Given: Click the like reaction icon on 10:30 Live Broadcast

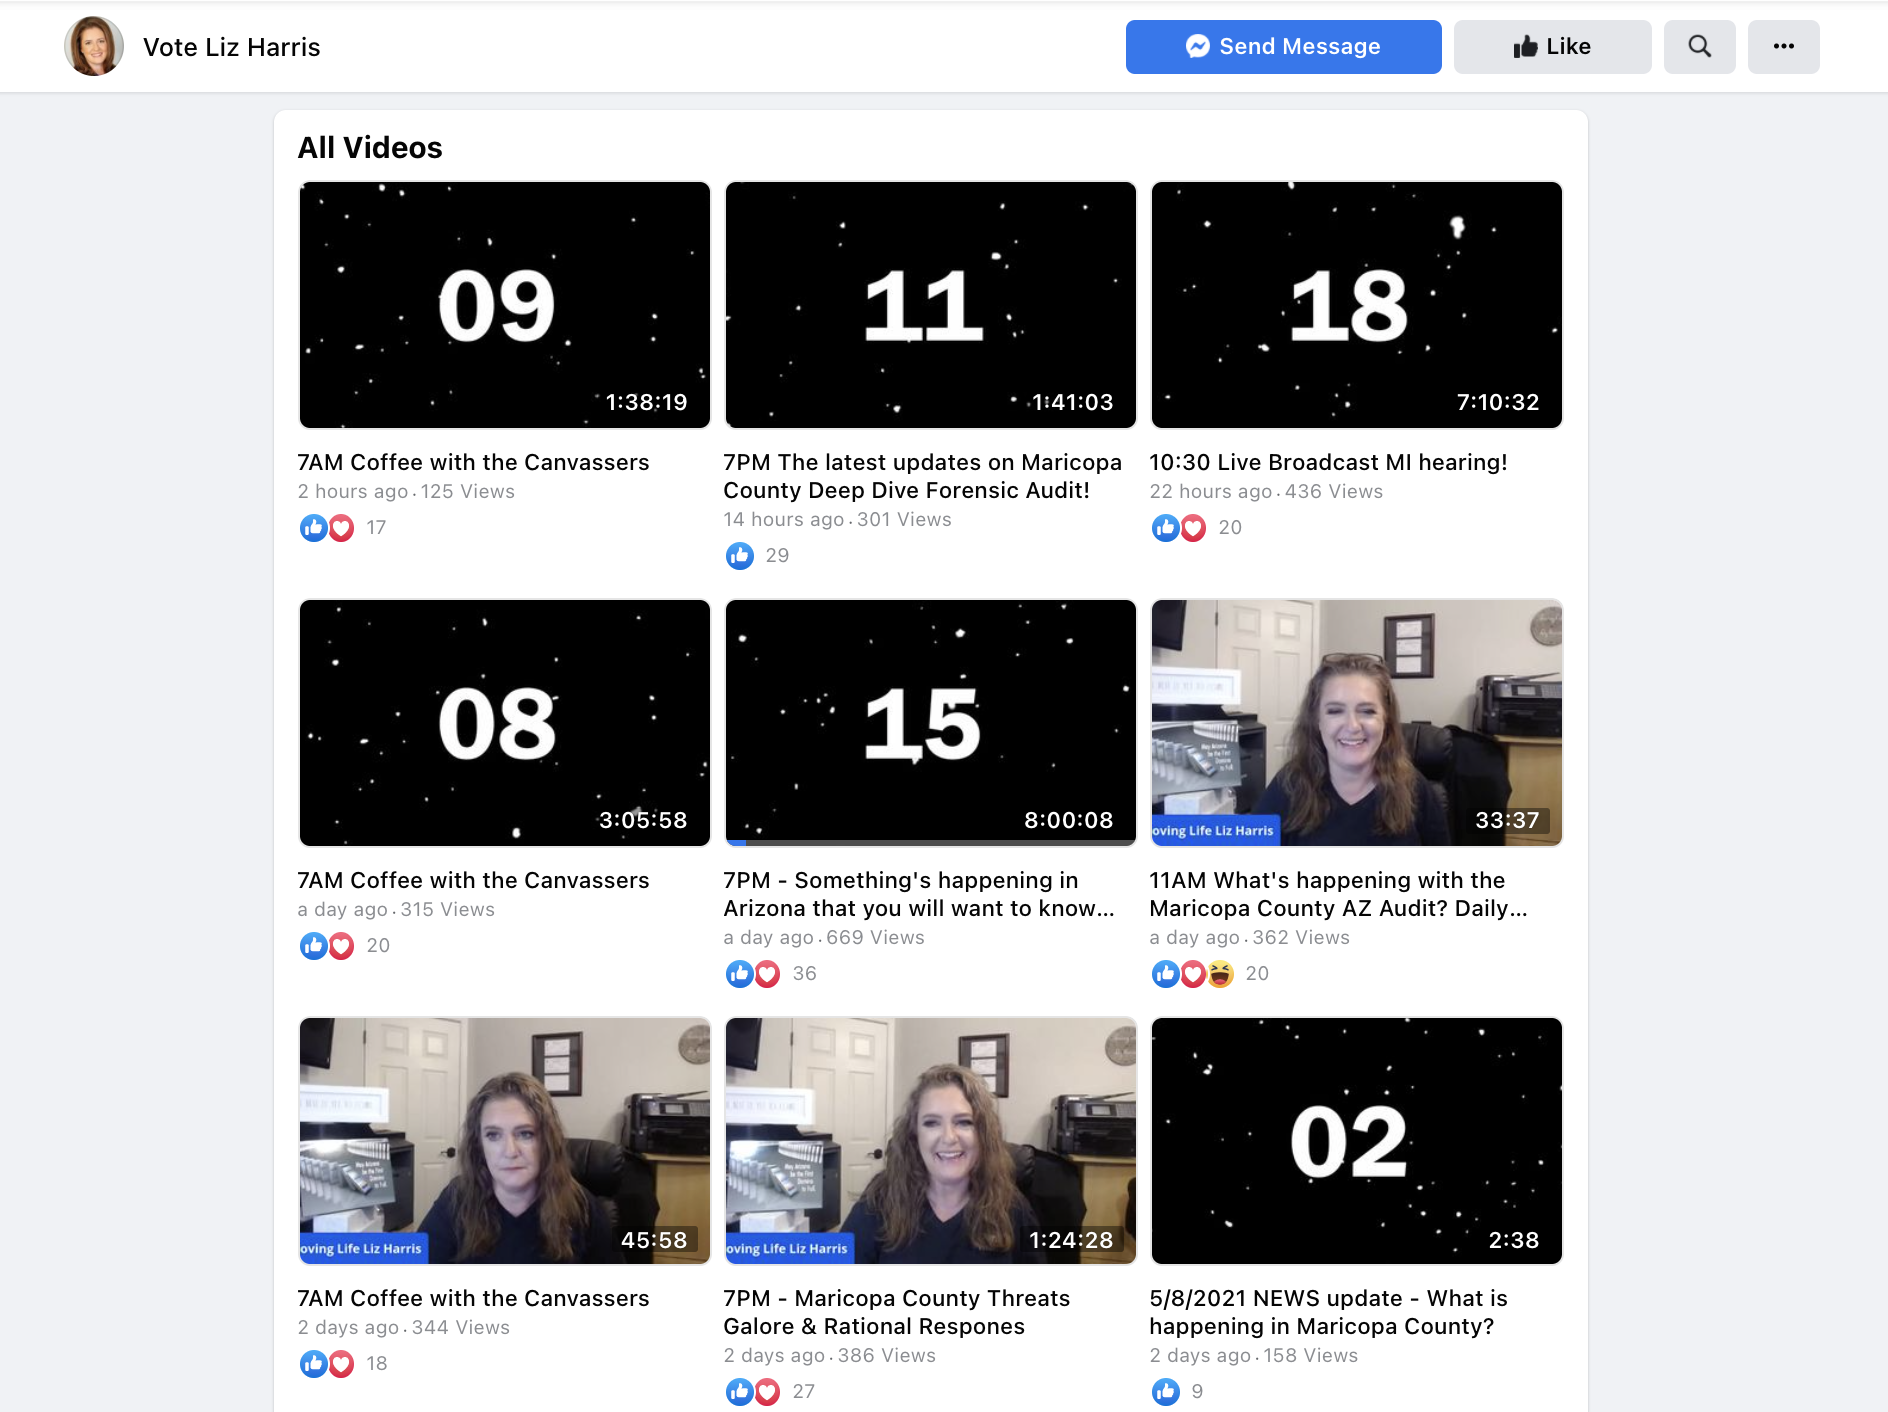Looking at the screenshot, I should coord(1165,528).
